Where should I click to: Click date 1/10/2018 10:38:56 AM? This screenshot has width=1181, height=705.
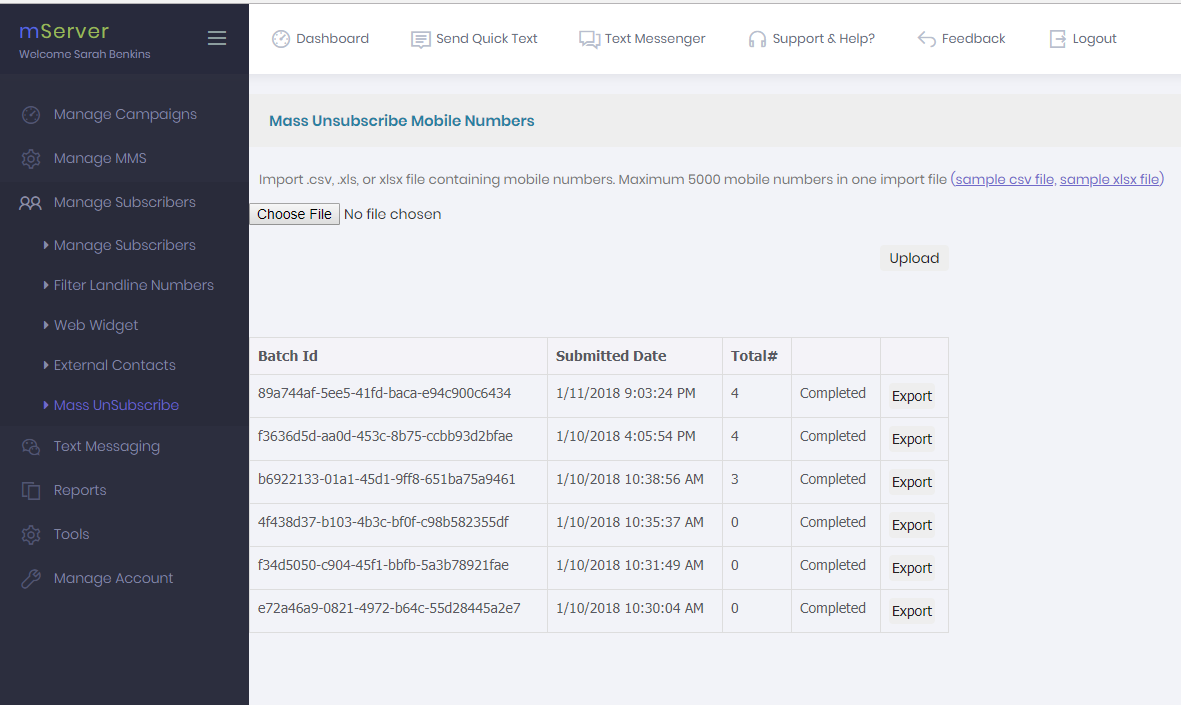(630, 479)
